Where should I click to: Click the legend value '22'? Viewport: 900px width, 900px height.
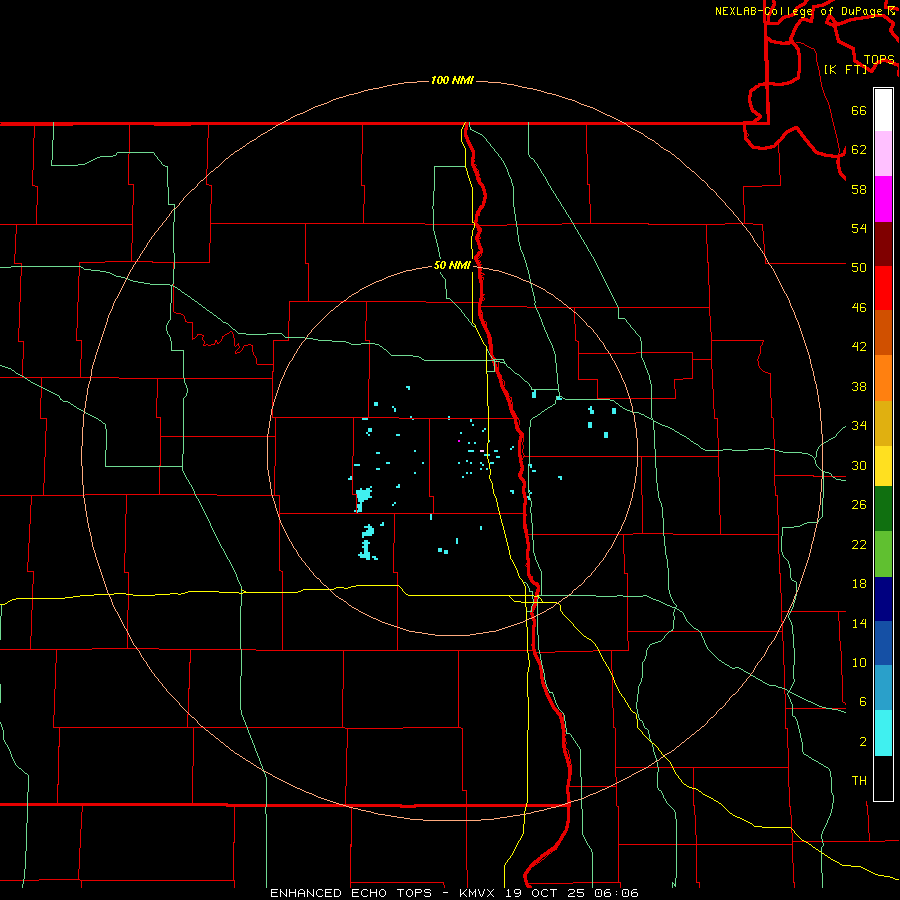pyautogui.click(x=859, y=545)
